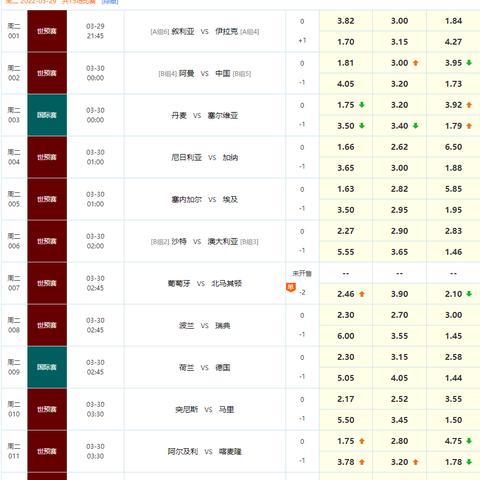Select handicap odds 6.00 in match 008
The width and height of the screenshot is (480, 480).
[346, 336]
